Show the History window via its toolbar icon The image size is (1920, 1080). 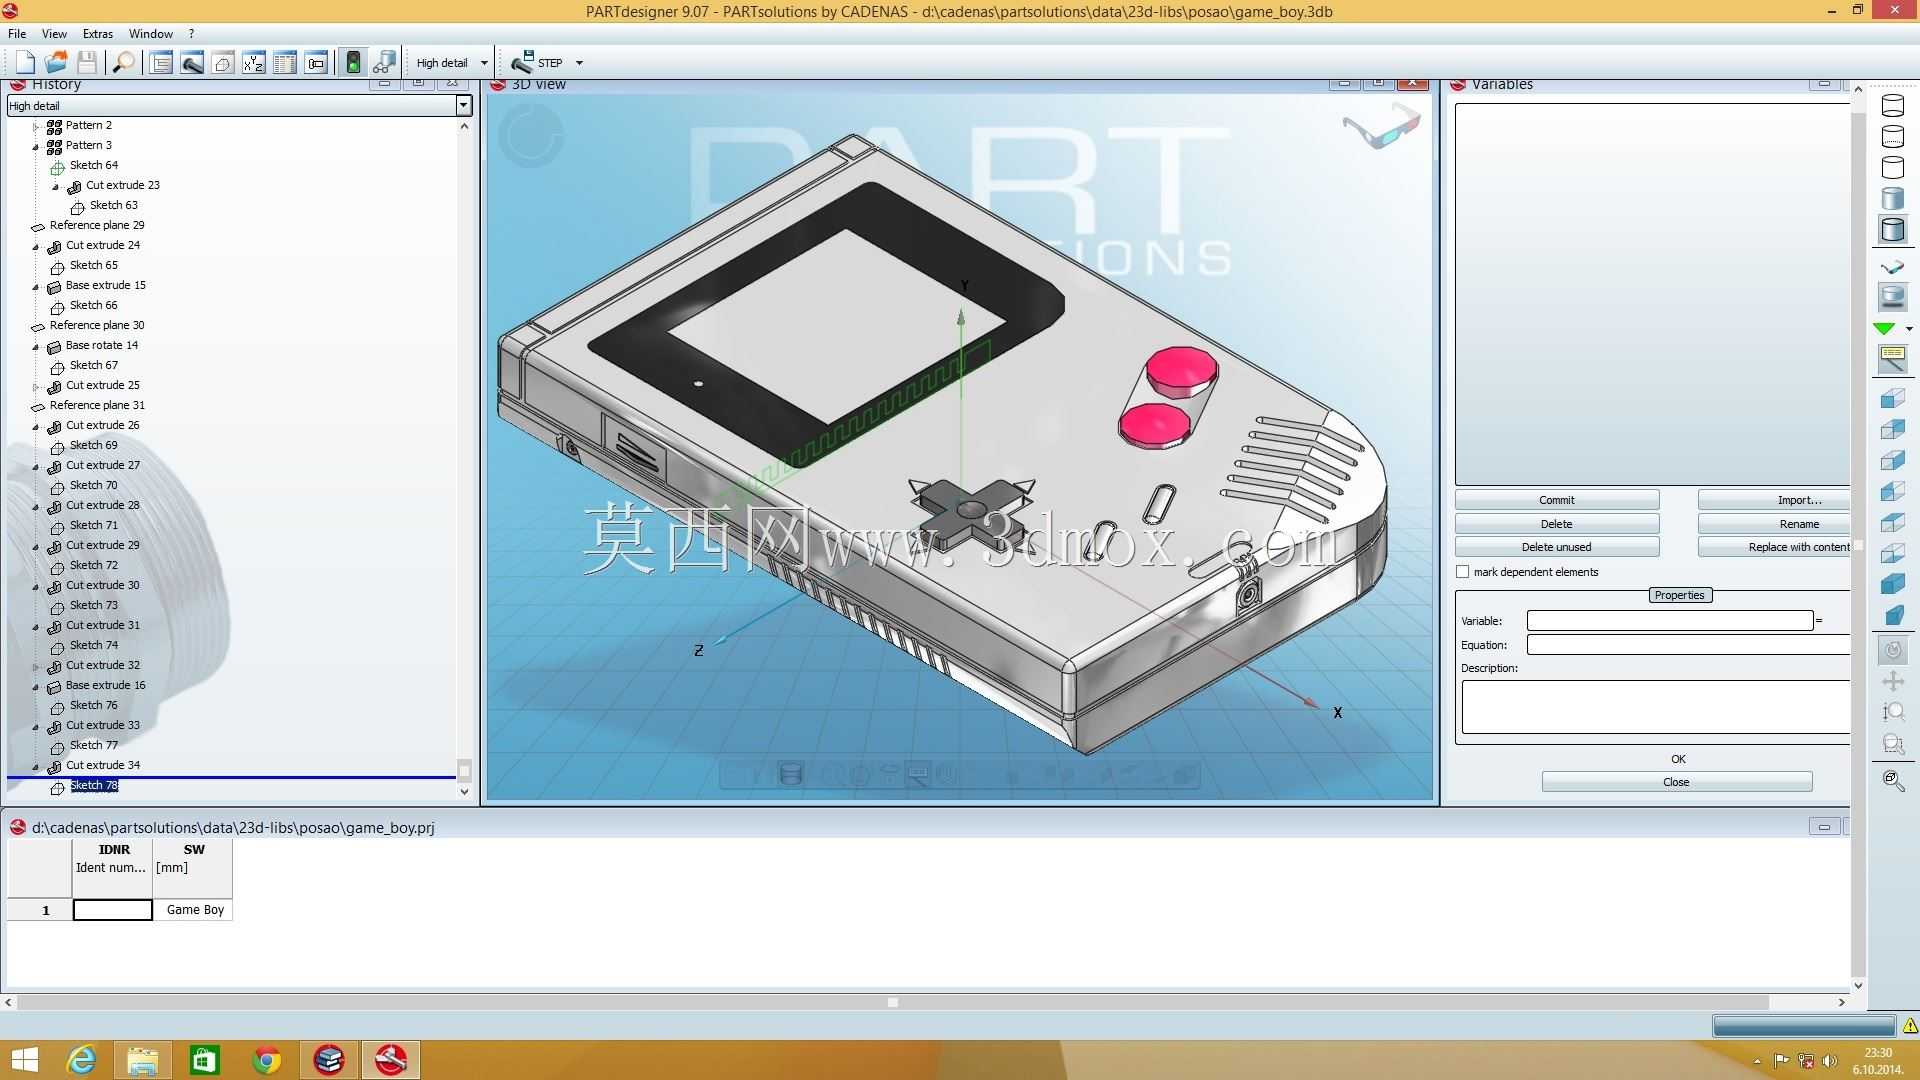coord(161,63)
